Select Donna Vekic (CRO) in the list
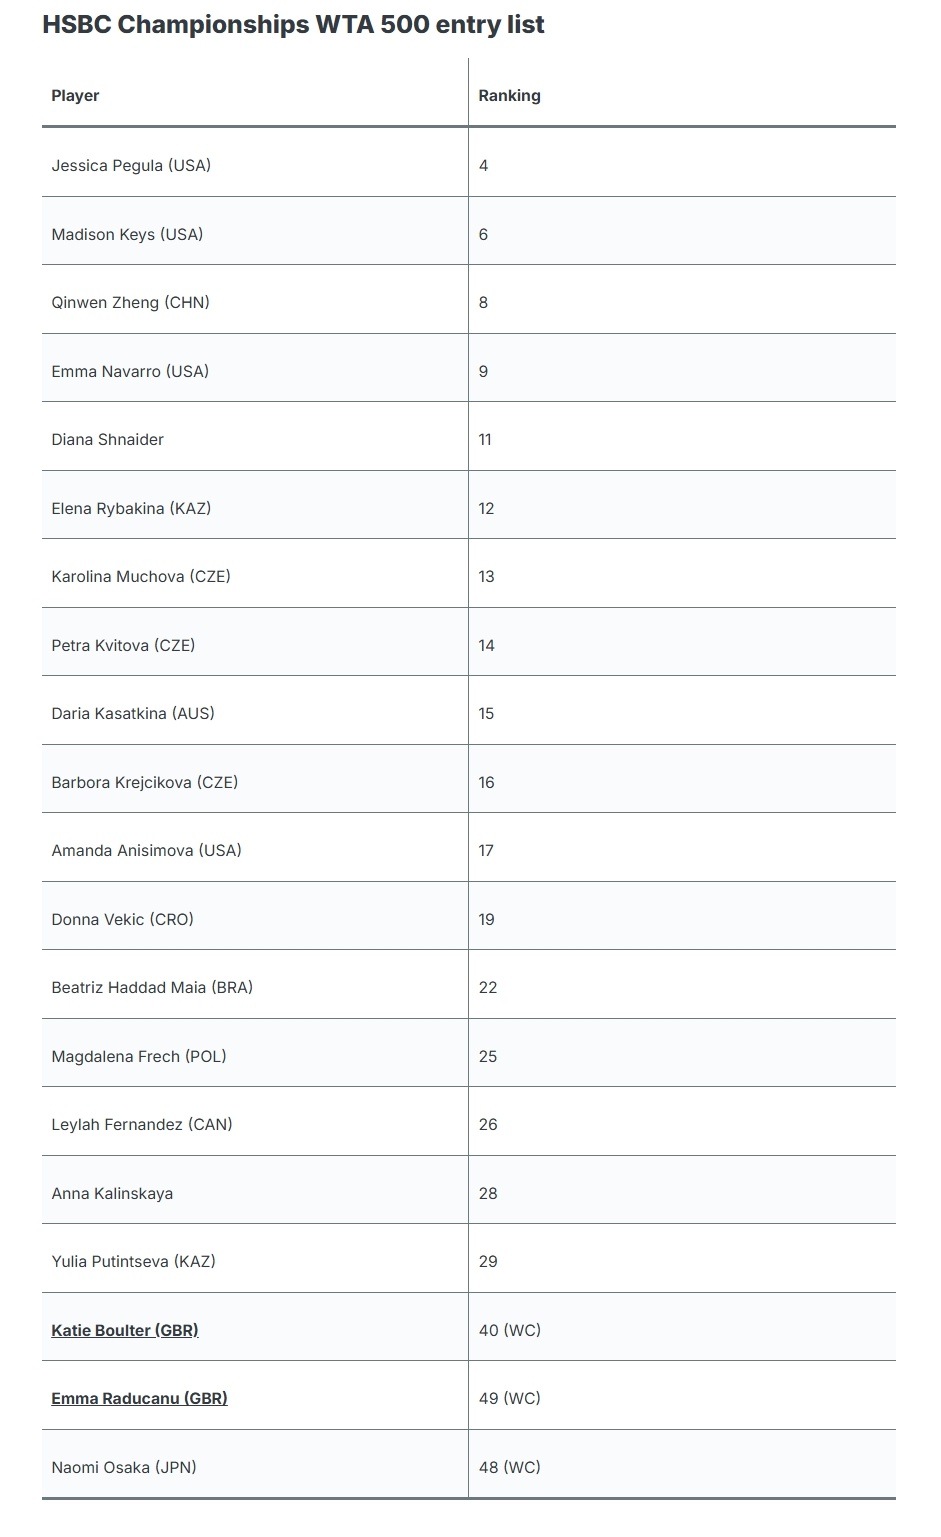Image resolution: width=941 pixels, height=1537 pixels. pyautogui.click(x=122, y=920)
